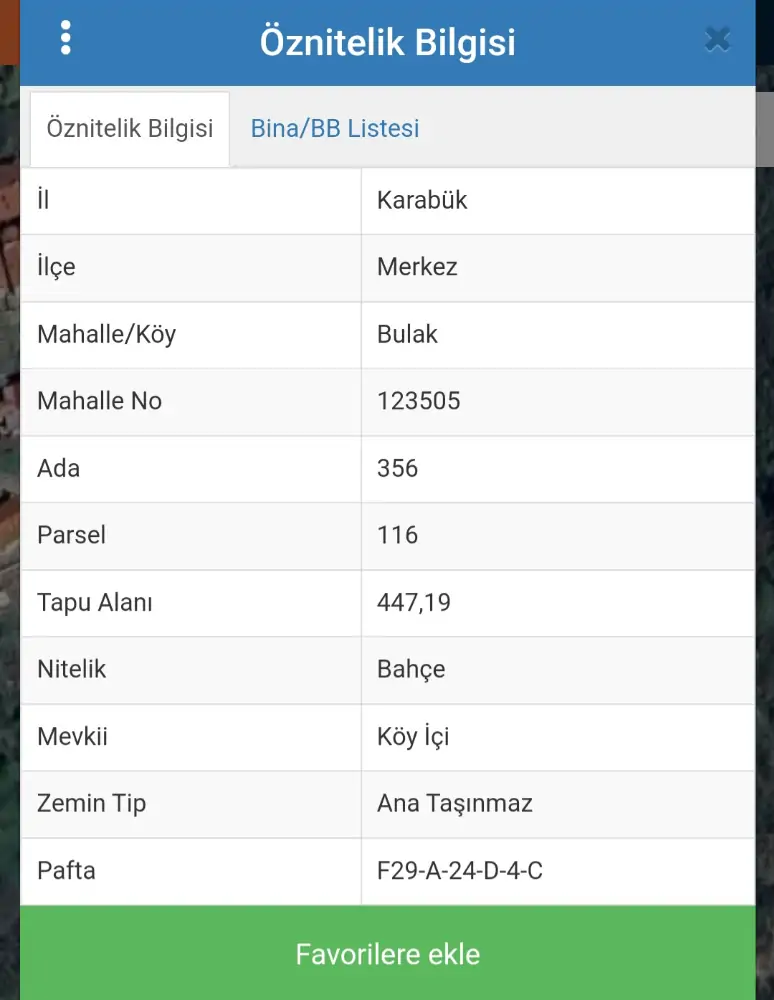This screenshot has height=1000, width=774.
Task: Open the Bina/BB Listesi tab
Action: (335, 129)
